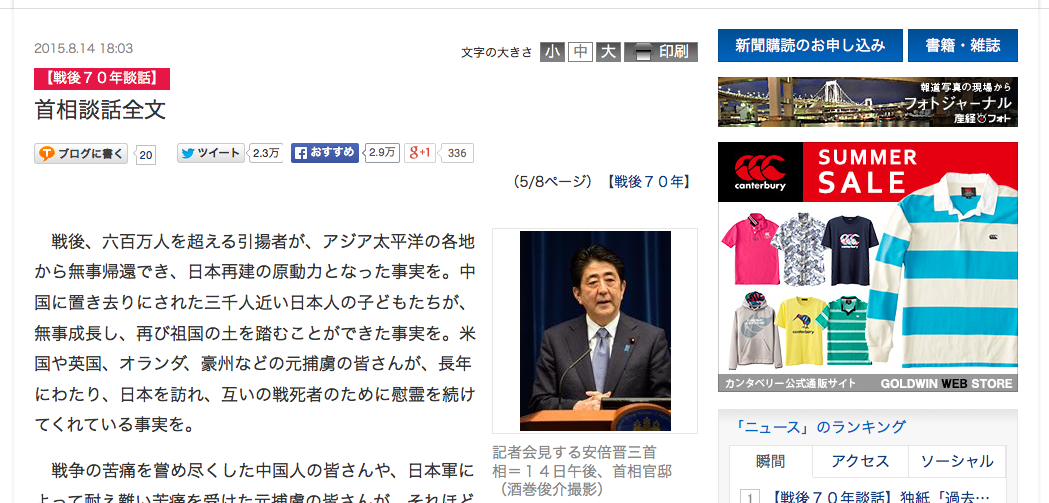Open the 産経フォト photo journal banner
Viewport: 1049px width, 503px height.
point(868,102)
